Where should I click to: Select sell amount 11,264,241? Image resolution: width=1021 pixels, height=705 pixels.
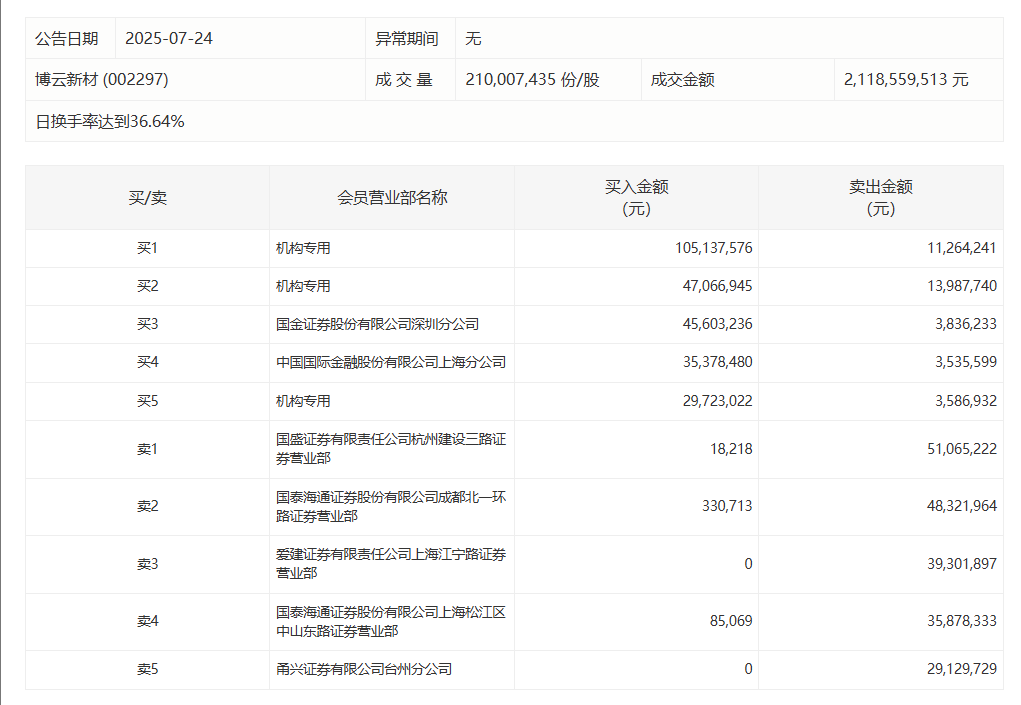point(962,248)
